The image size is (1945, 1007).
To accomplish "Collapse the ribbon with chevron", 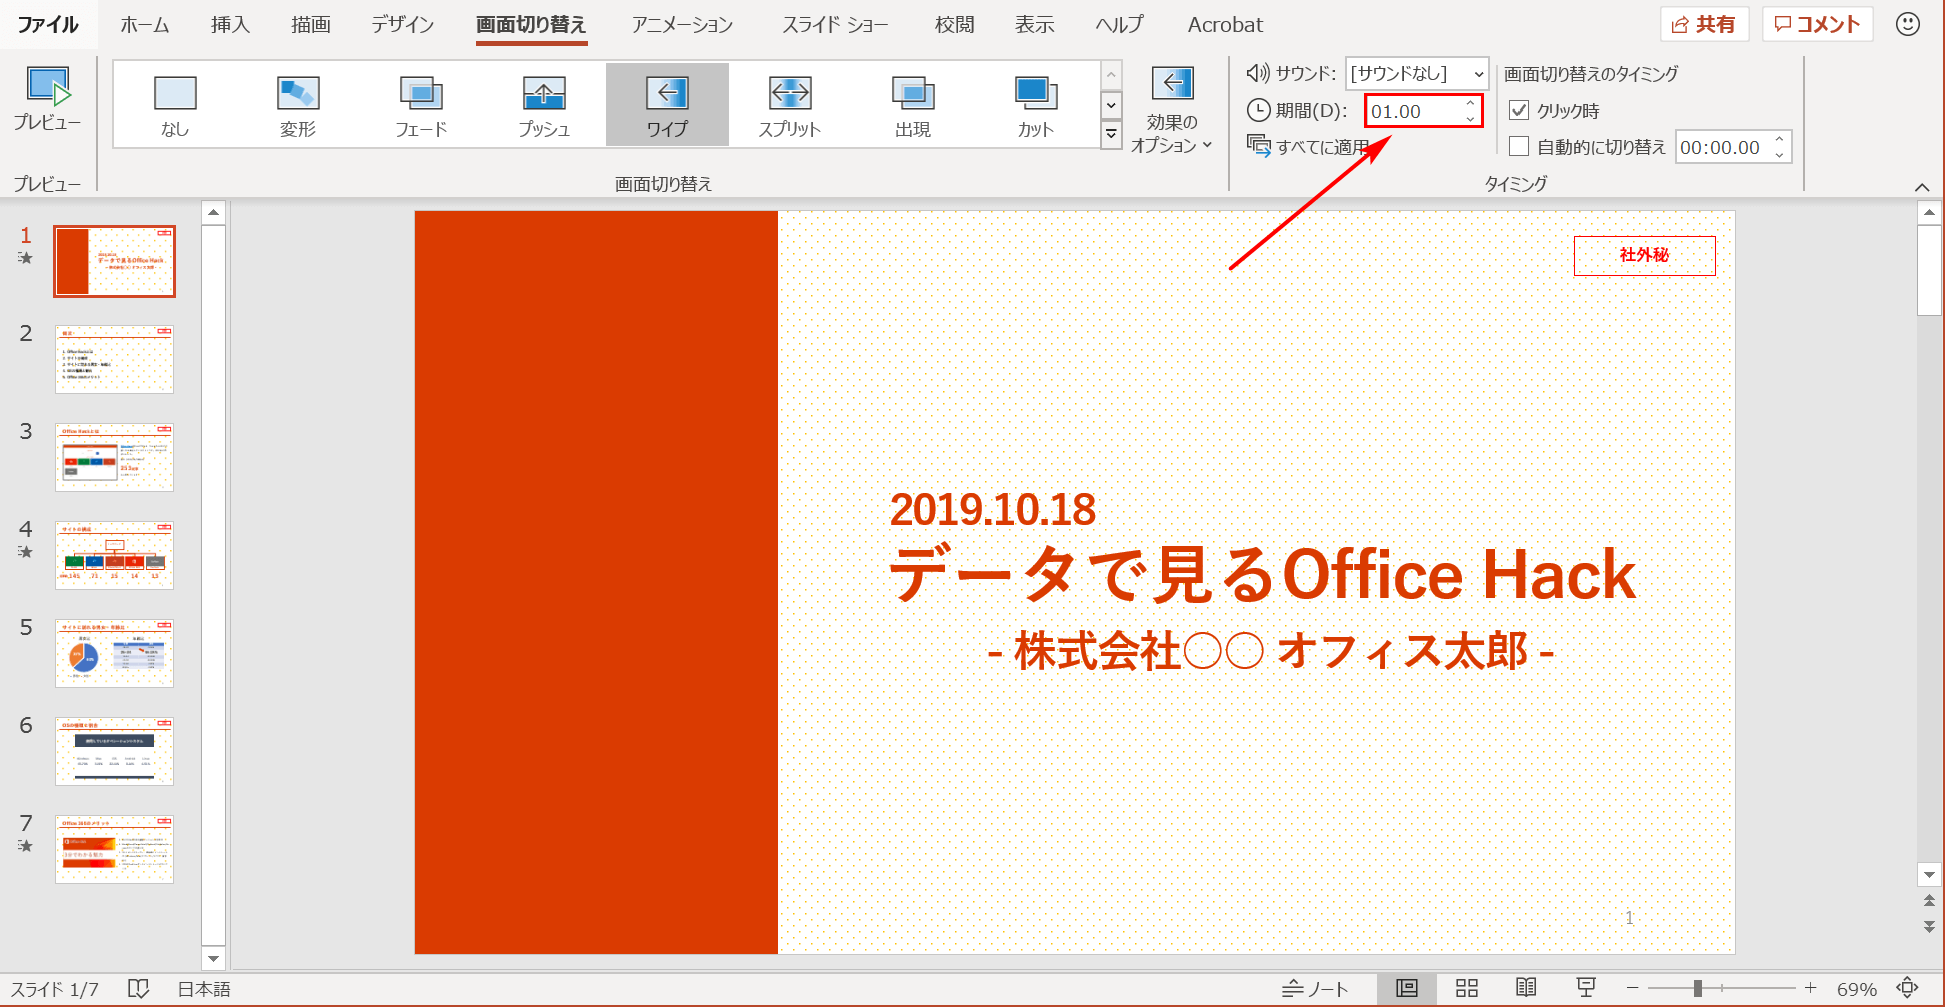I will [1922, 187].
